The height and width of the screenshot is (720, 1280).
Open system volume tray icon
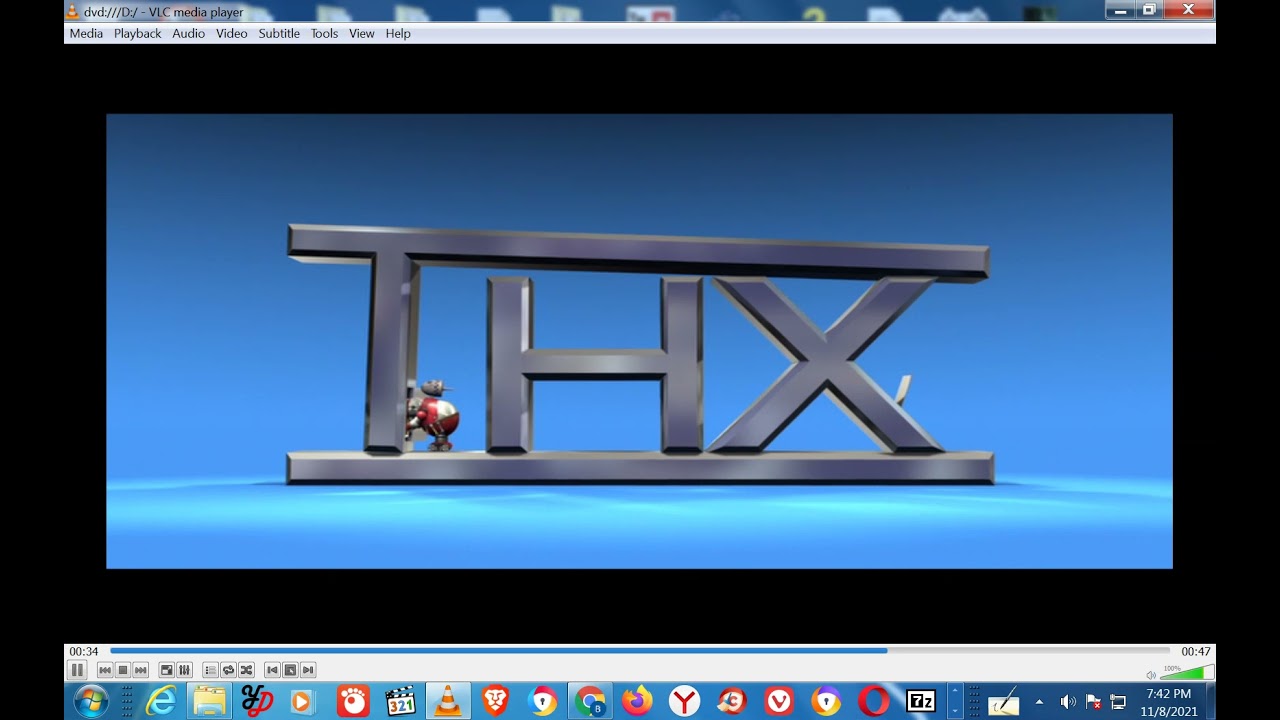point(1067,702)
